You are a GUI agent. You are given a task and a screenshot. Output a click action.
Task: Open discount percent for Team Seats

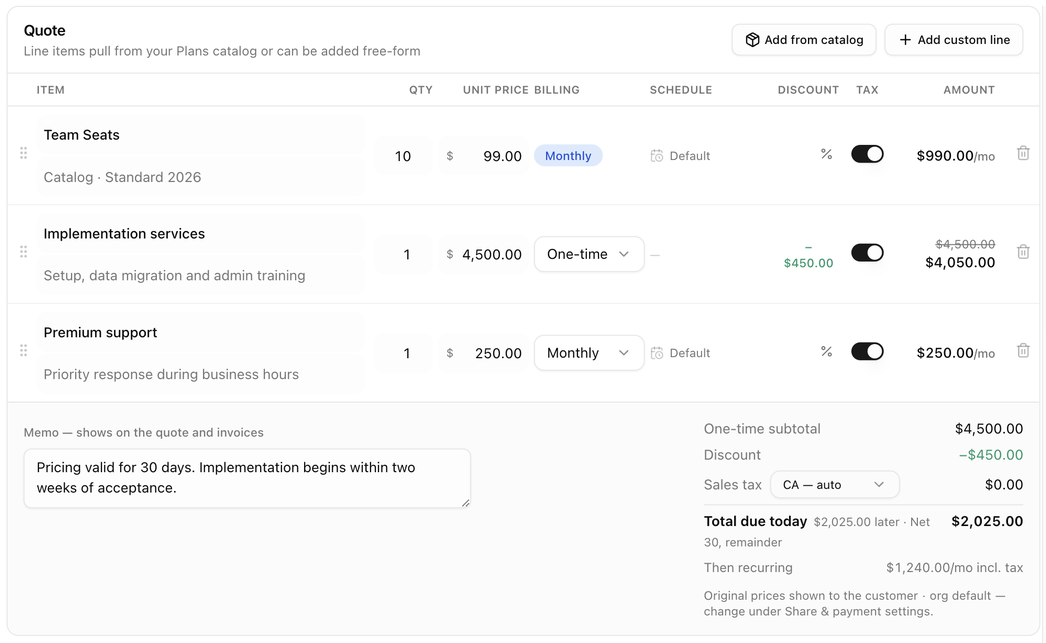827,154
